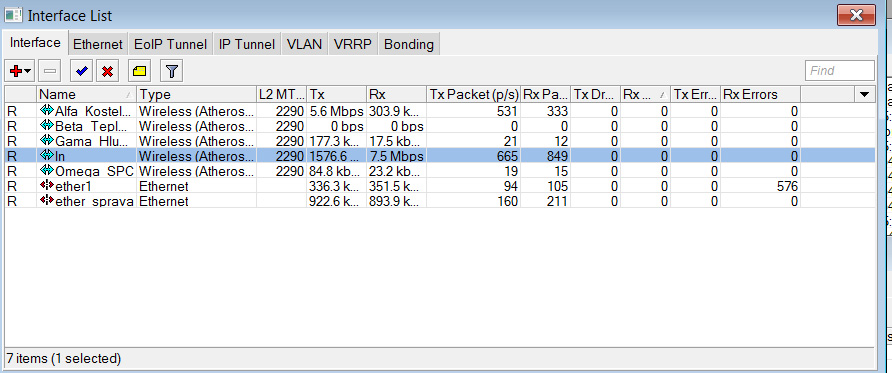Disable interface with the red X icon
Image resolution: width=892 pixels, height=373 pixels.
coord(107,71)
